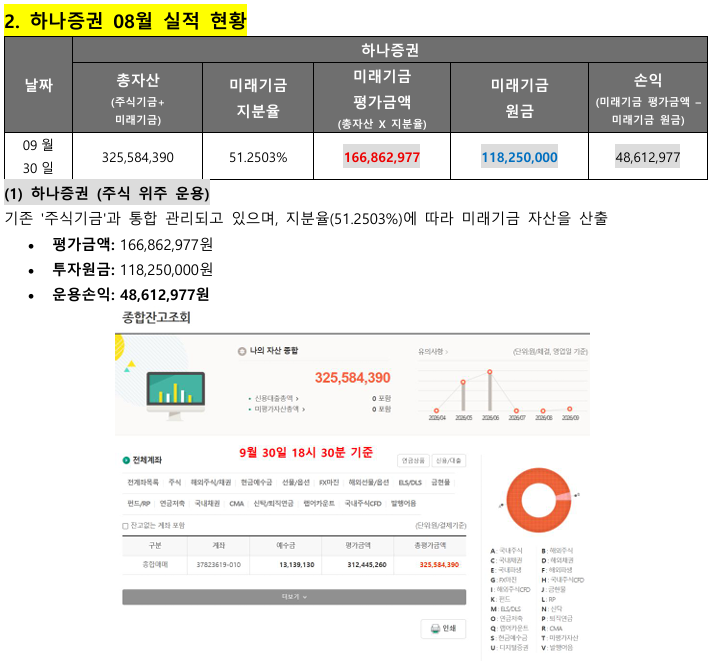Click account number 37823619-010
The width and height of the screenshot is (714, 666).
pos(219,565)
